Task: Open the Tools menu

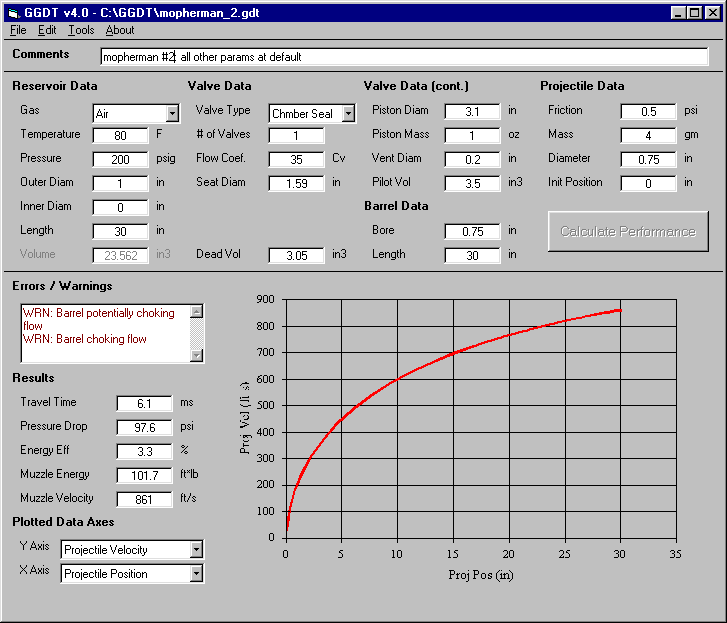Action: (x=81, y=30)
